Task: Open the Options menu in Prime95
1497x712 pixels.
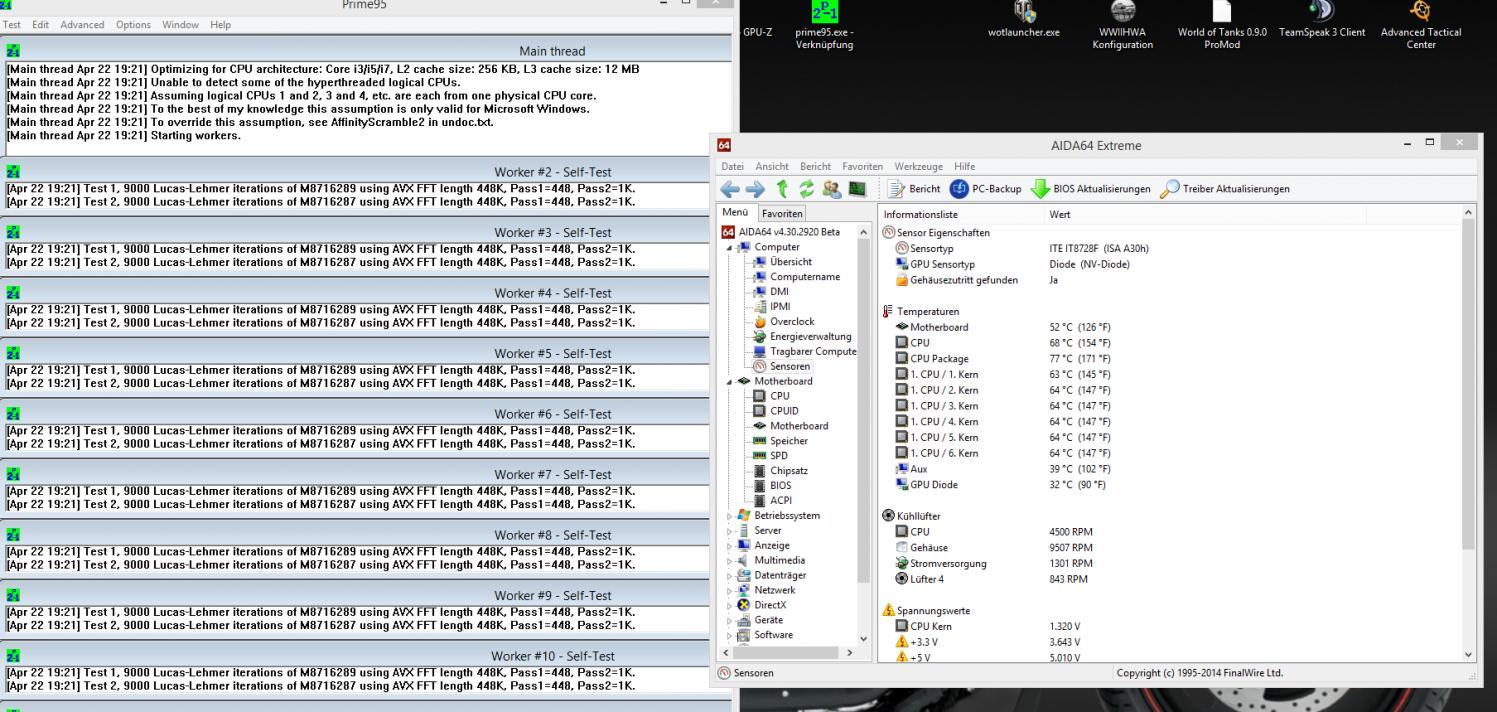Action: tap(133, 25)
